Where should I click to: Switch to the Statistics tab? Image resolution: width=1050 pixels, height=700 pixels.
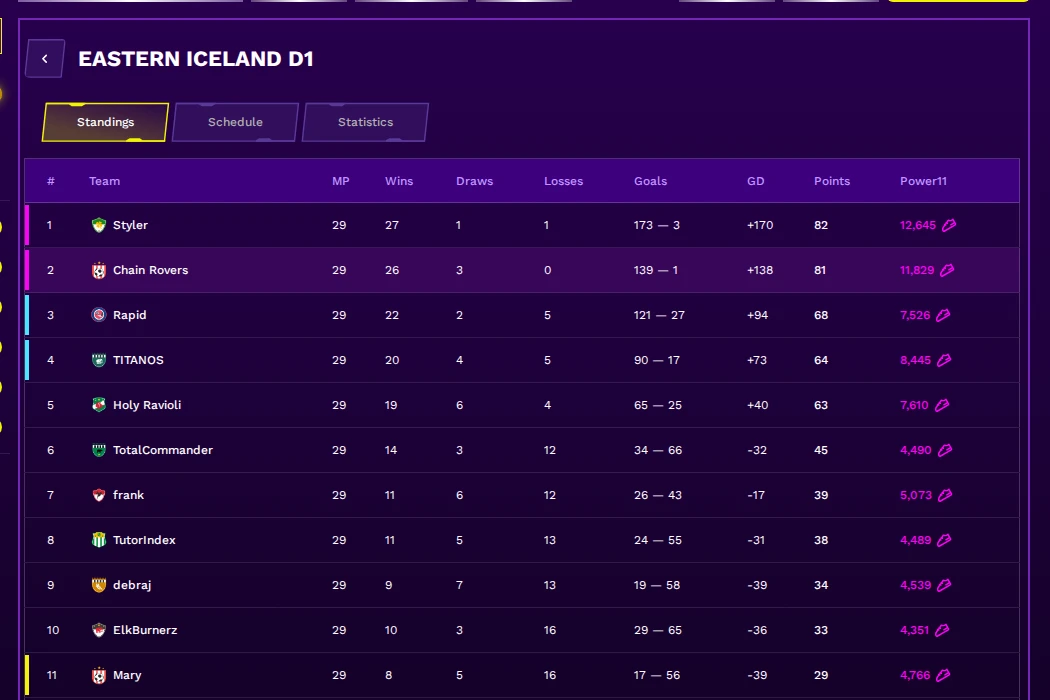click(x=365, y=122)
